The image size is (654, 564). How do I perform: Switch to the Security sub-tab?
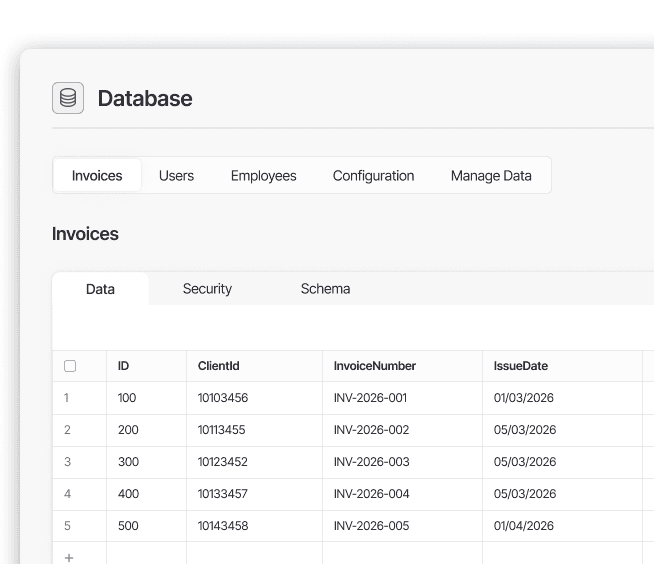(x=207, y=289)
